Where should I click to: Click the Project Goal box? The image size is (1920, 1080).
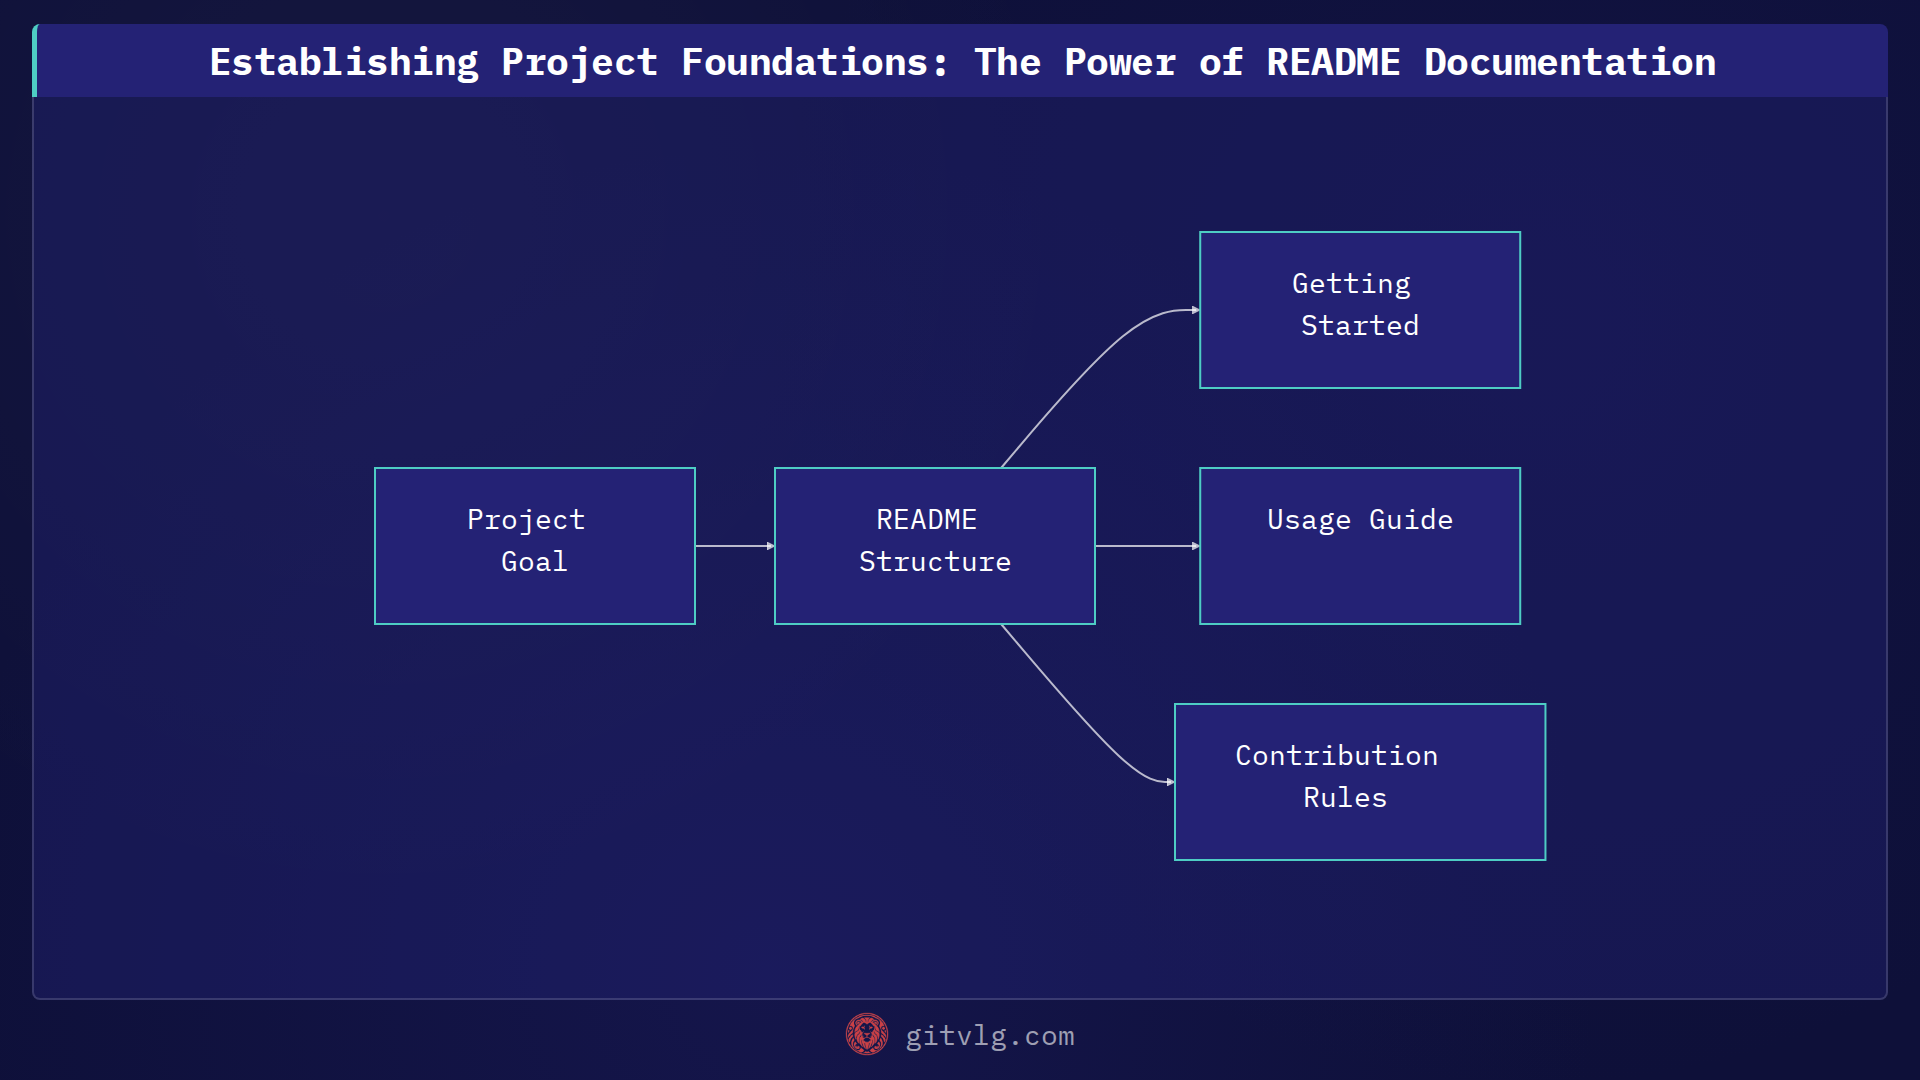(535, 546)
